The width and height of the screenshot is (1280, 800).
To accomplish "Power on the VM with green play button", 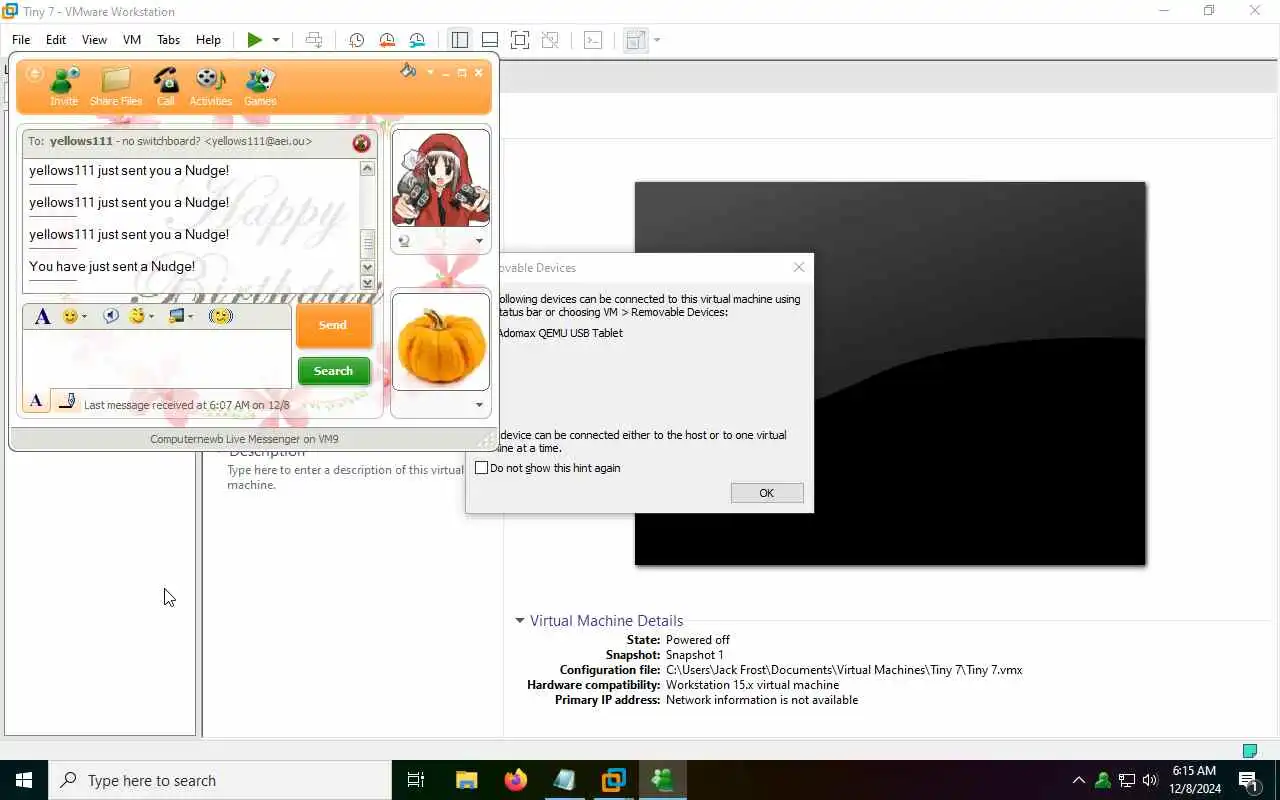I will [255, 40].
